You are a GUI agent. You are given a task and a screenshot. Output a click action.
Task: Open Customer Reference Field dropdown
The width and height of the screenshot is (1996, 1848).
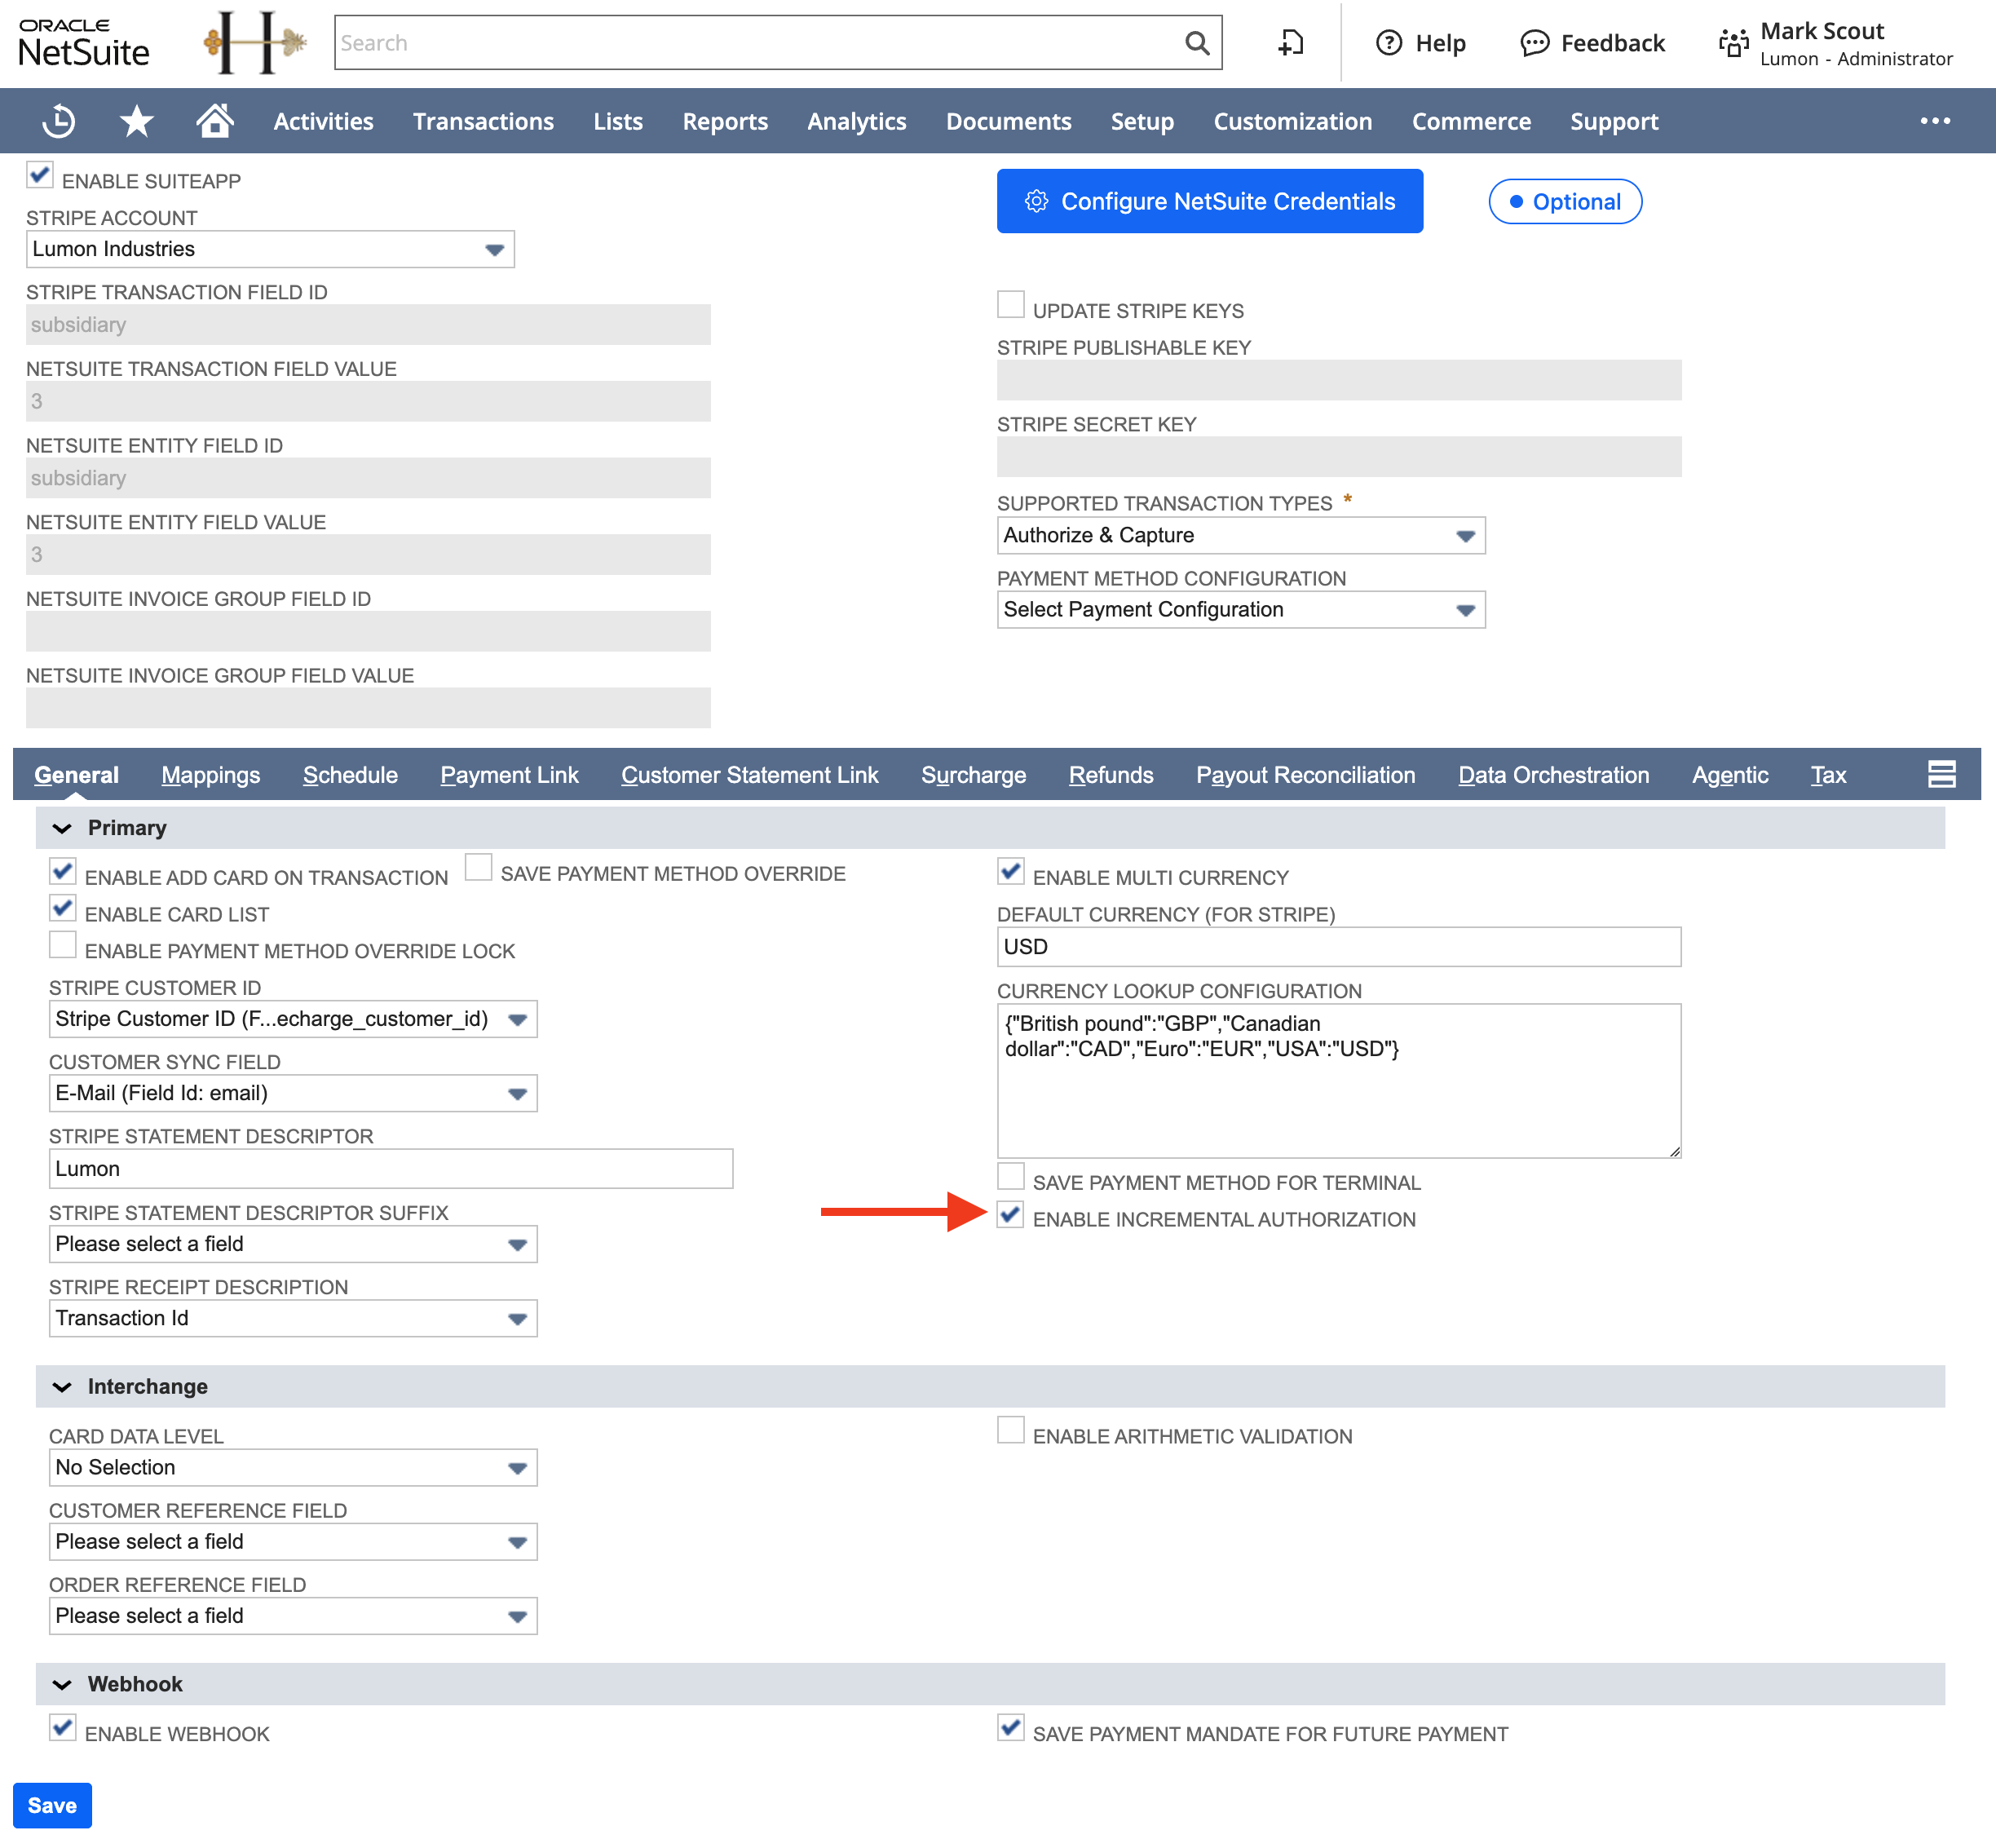(293, 1542)
